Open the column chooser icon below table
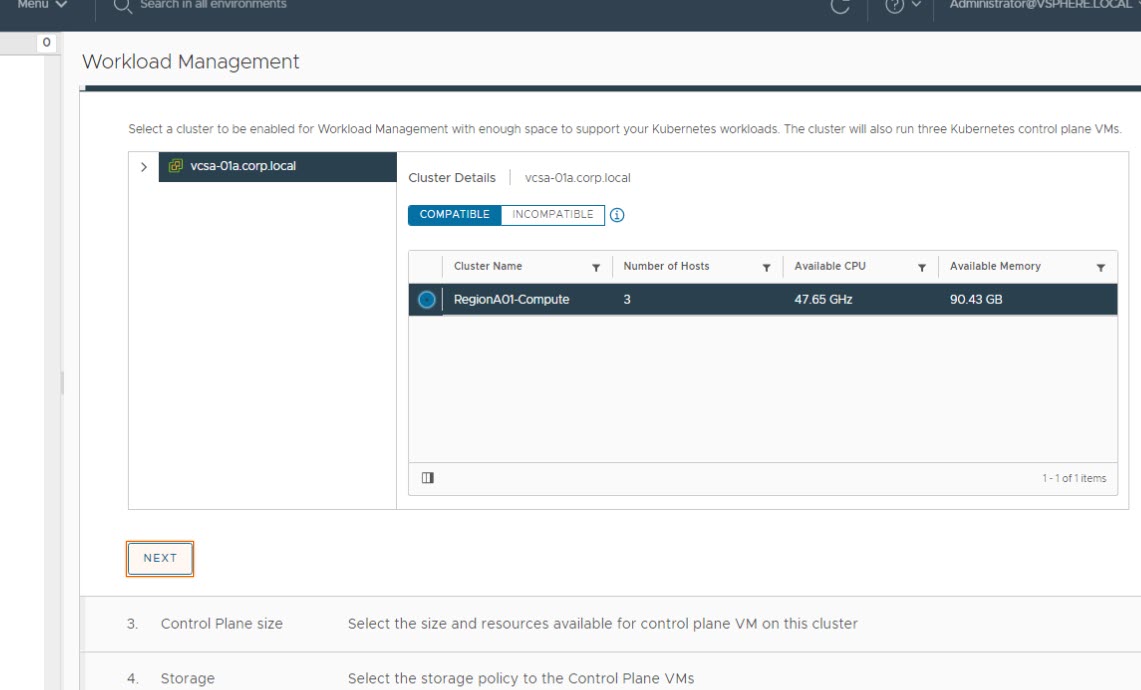1141x690 pixels. pos(428,478)
